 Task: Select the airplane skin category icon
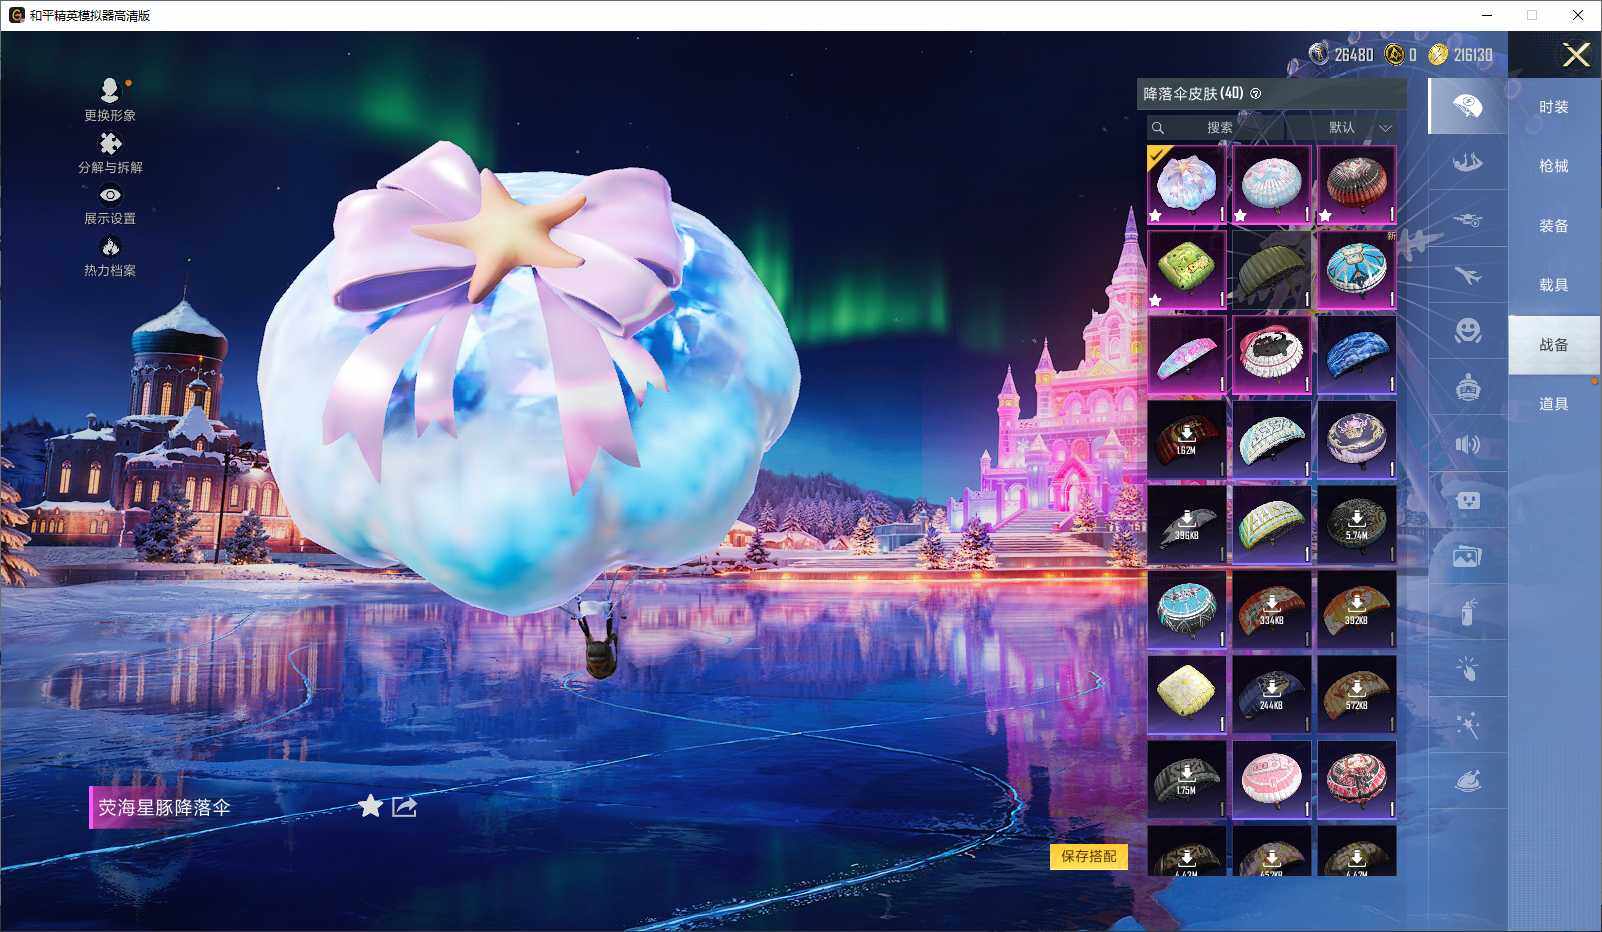click(x=1467, y=275)
